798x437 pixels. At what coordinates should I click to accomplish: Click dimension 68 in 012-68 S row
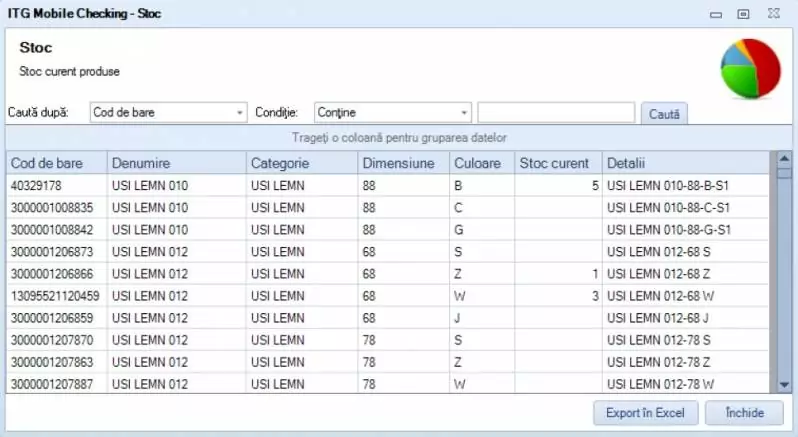(404, 252)
